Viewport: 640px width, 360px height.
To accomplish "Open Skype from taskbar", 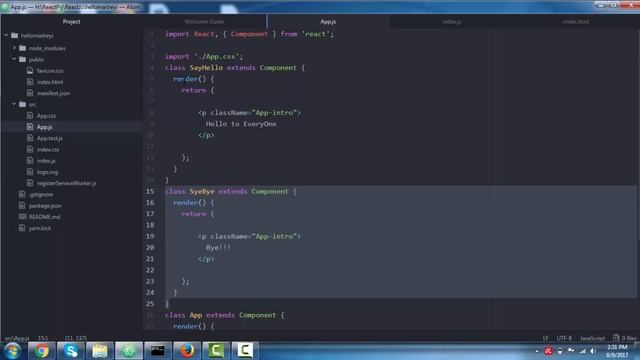I will 71,351.
